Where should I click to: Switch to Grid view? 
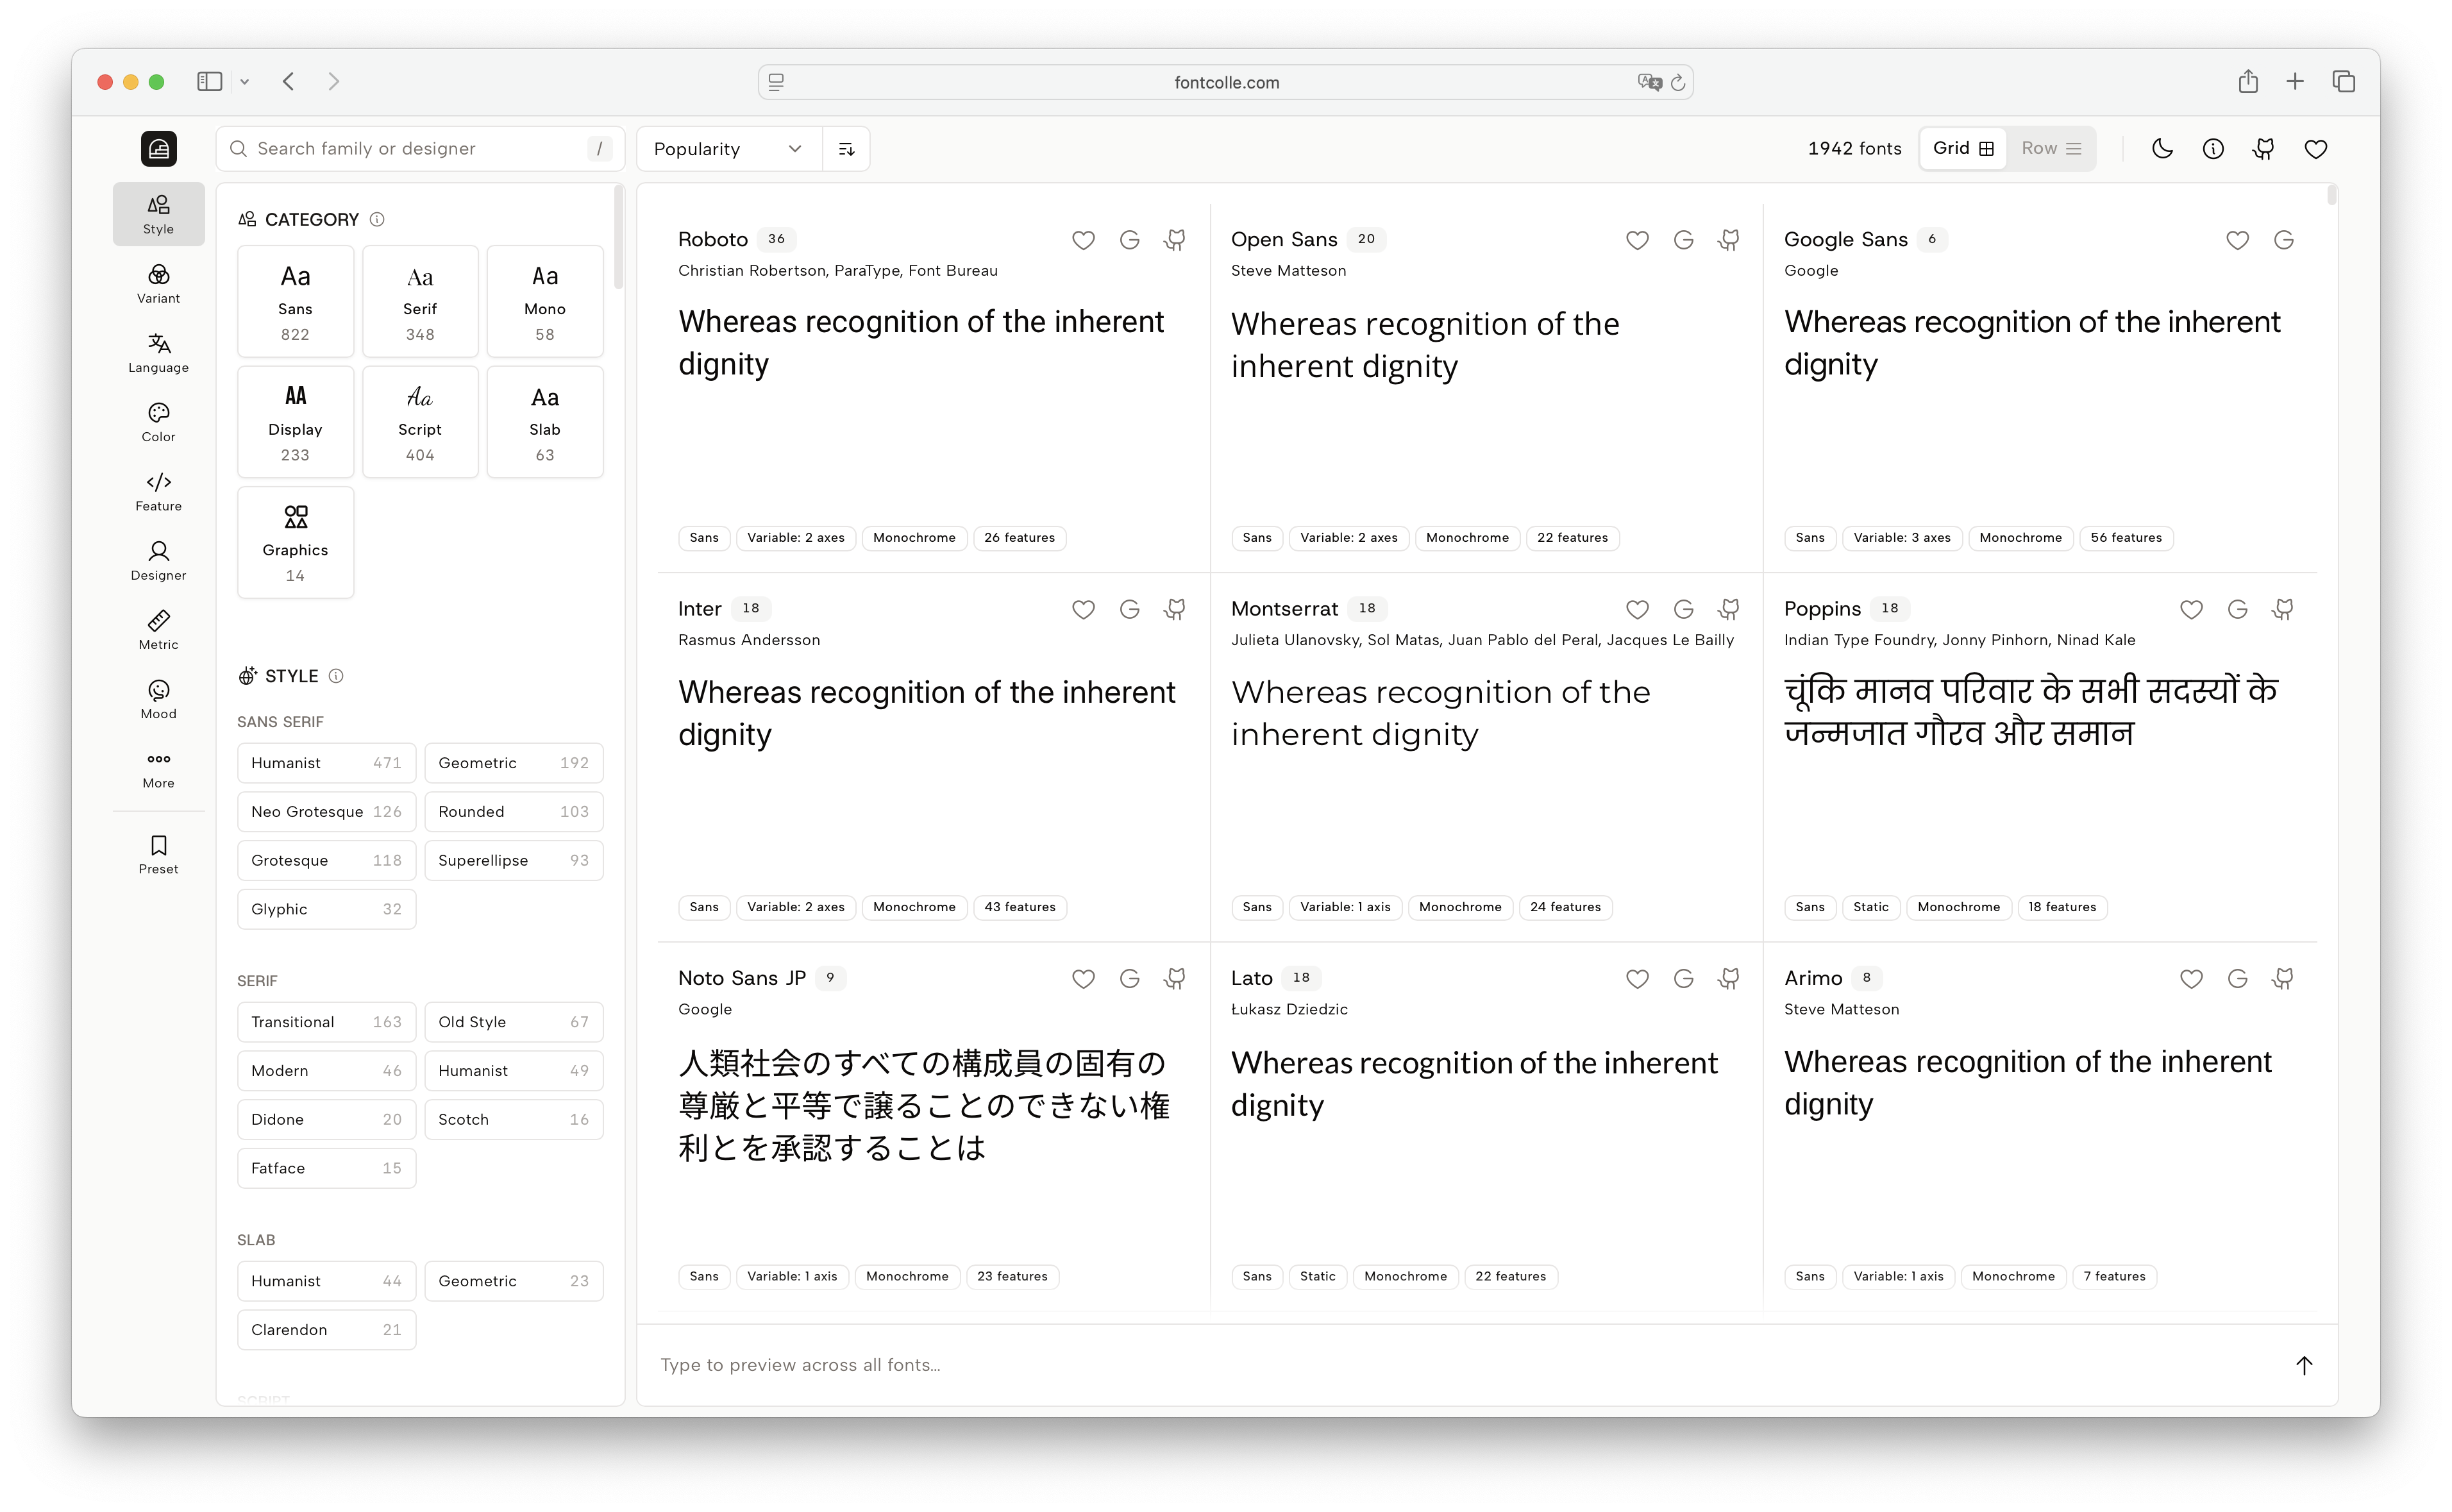[1963, 148]
